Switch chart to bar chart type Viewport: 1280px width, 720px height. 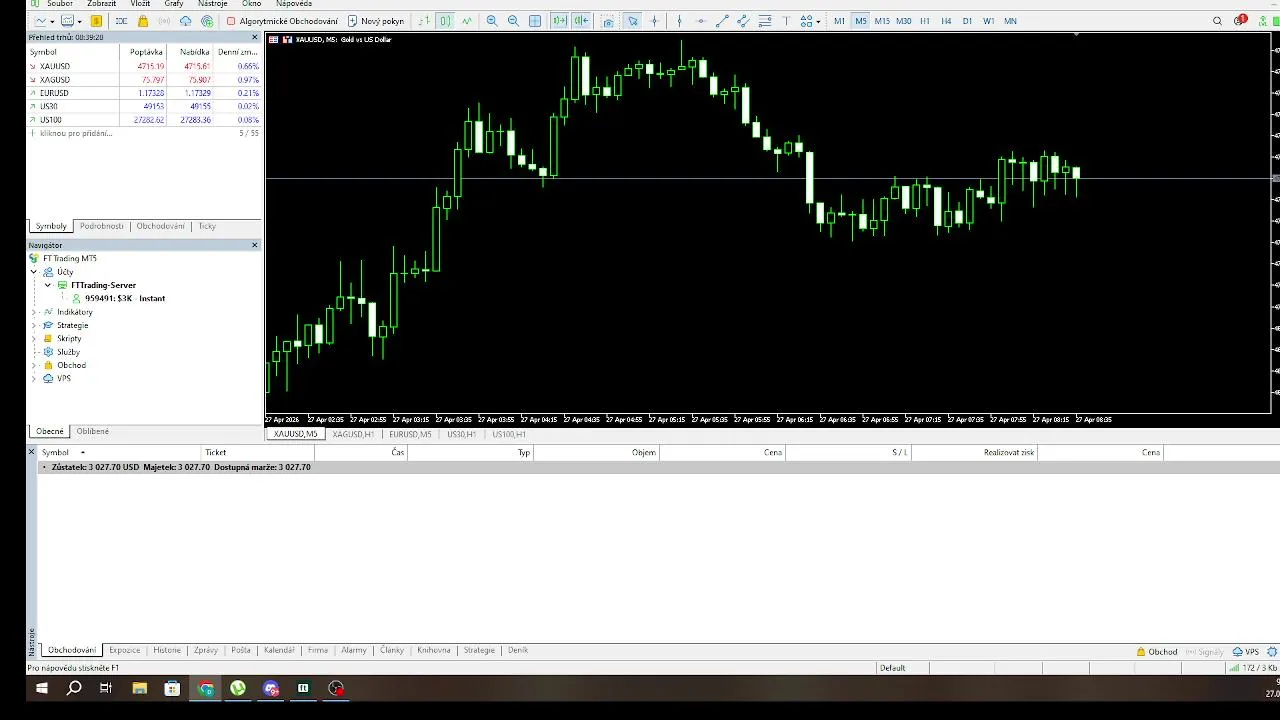tap(424, 21)
